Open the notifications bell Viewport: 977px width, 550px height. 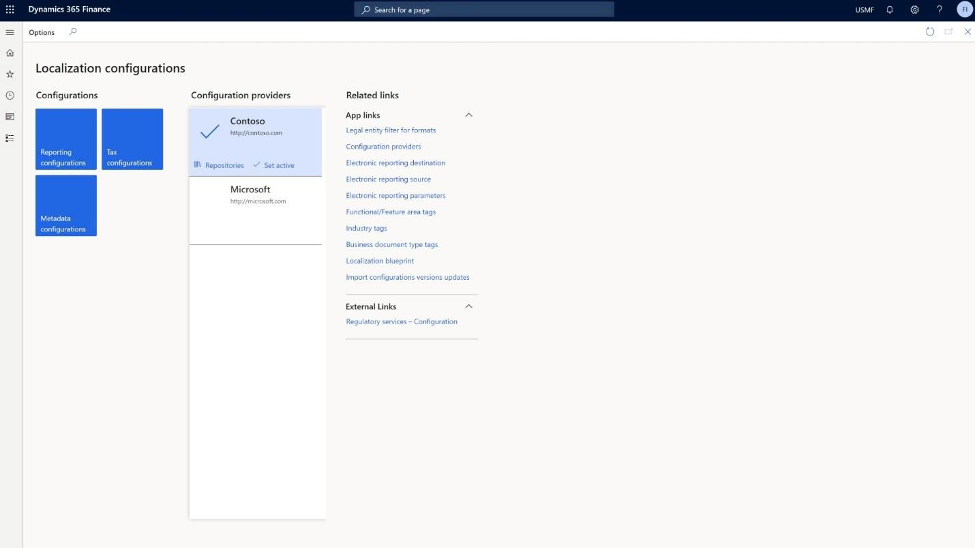tap(890, 10)
